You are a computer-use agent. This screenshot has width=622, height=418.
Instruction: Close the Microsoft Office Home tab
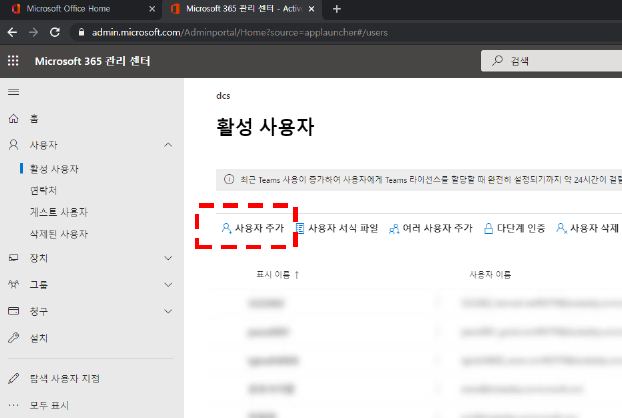click(152, 9)
